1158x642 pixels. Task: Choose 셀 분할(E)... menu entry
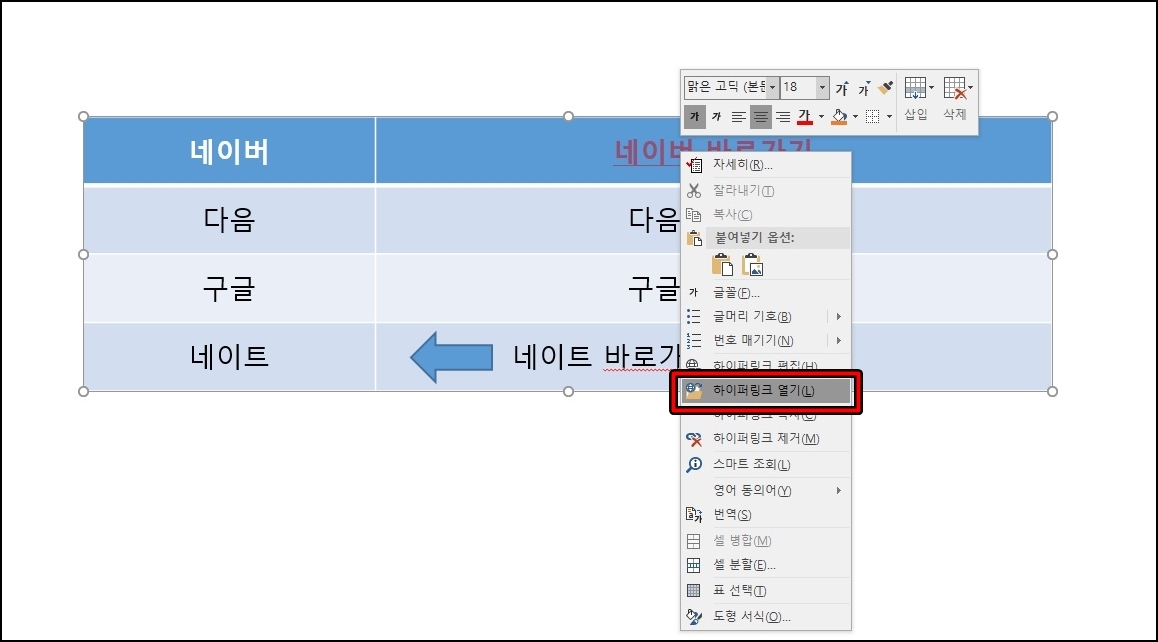click(765, 565)
